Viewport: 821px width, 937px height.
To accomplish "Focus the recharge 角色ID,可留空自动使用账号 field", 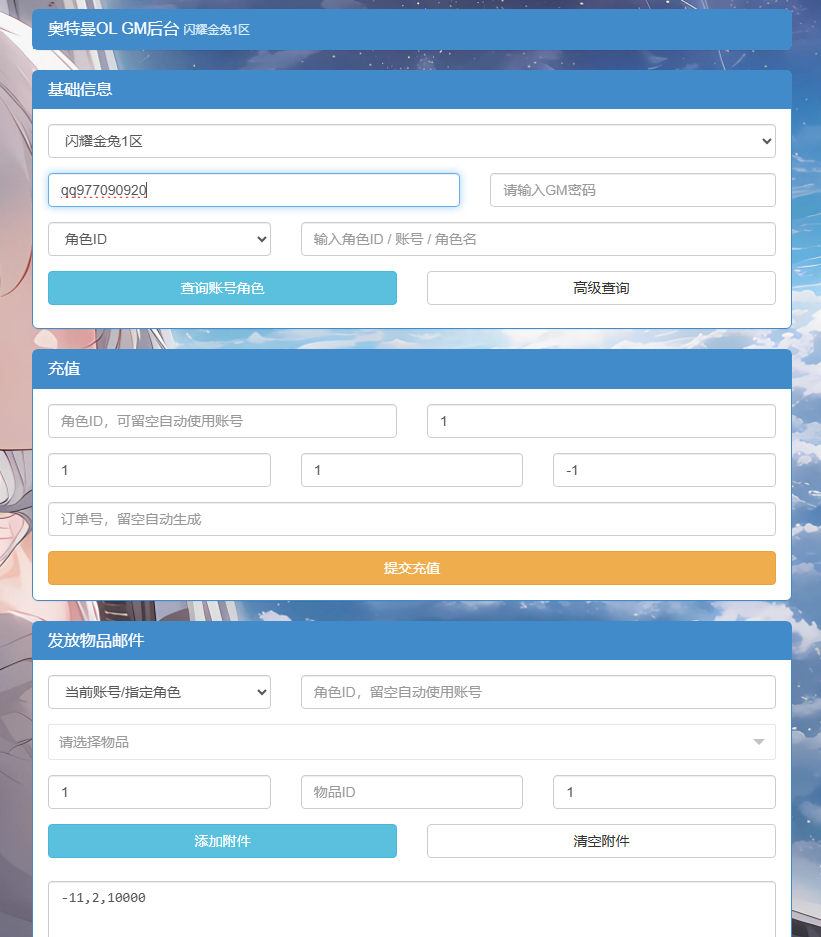I will (x=222, y=421).
